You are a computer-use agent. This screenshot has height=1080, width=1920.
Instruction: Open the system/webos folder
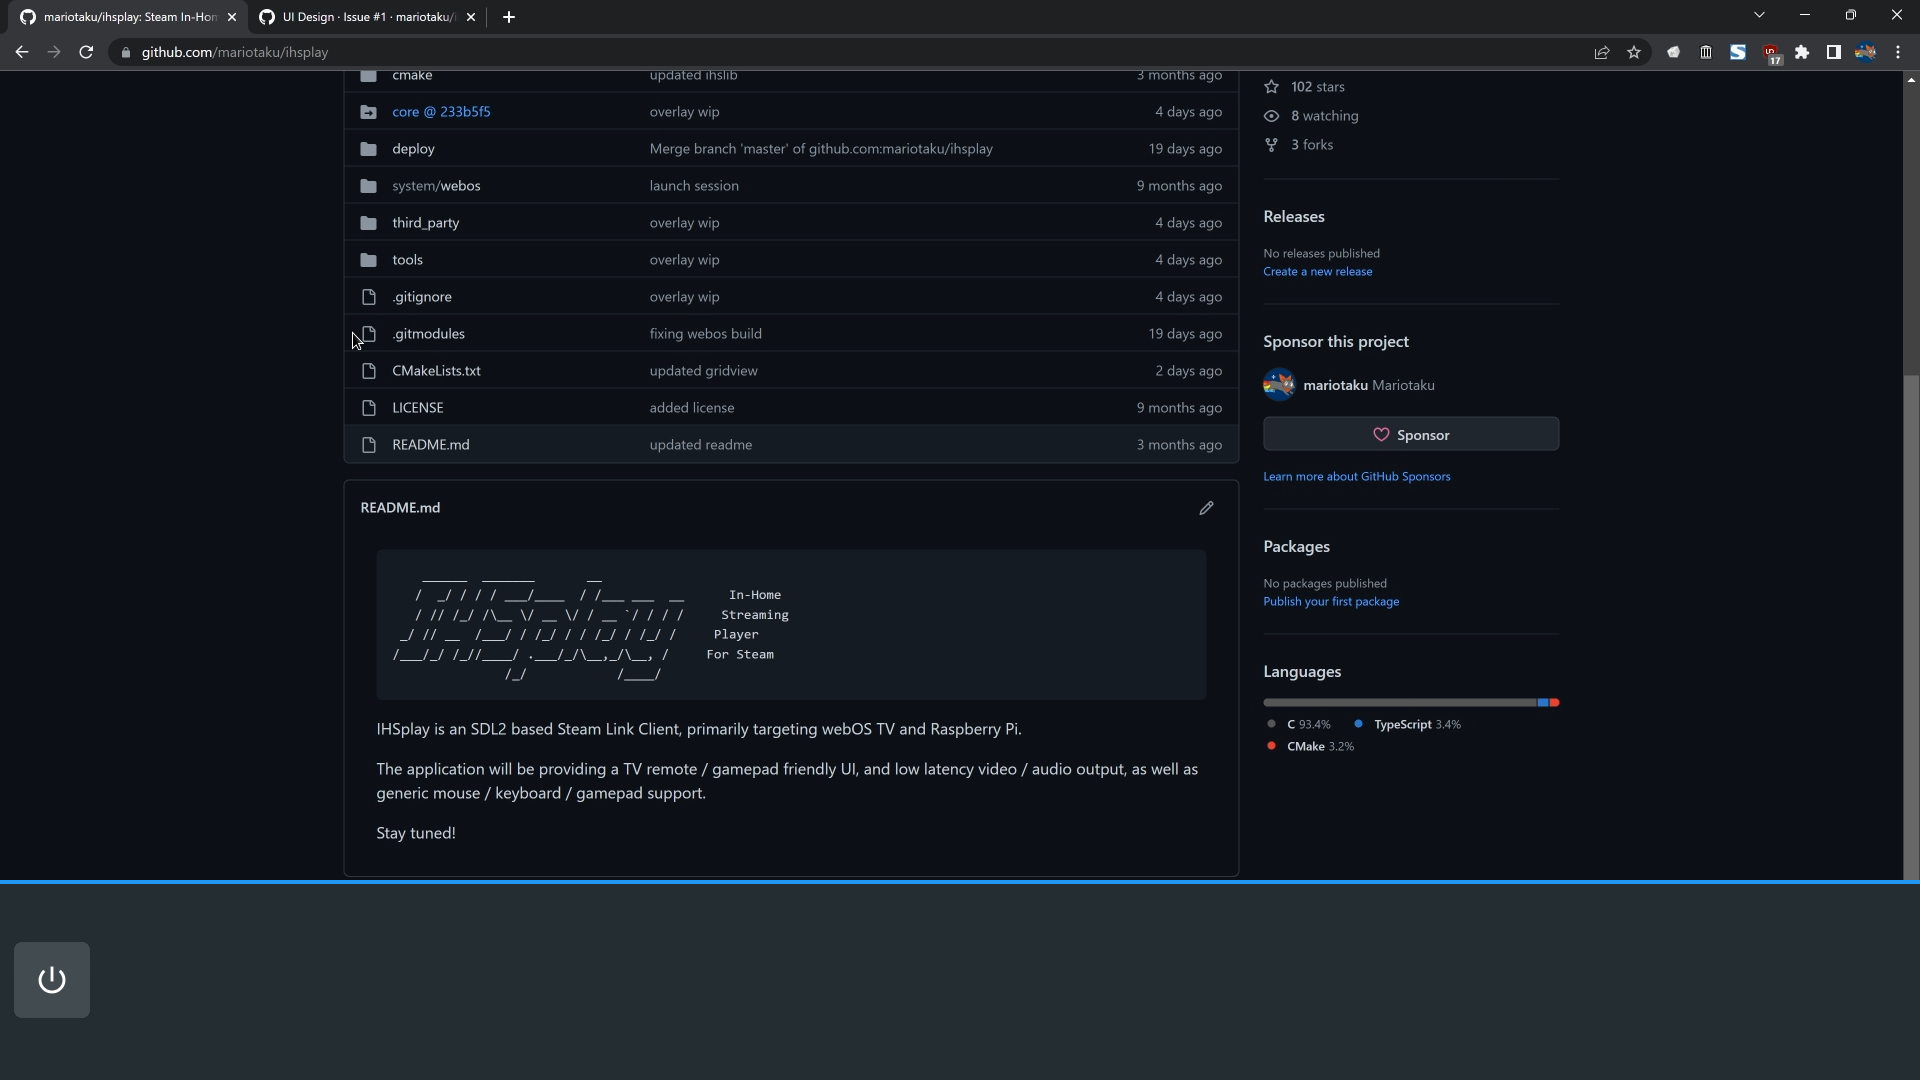pyautogui.click(x=436, y=186)
